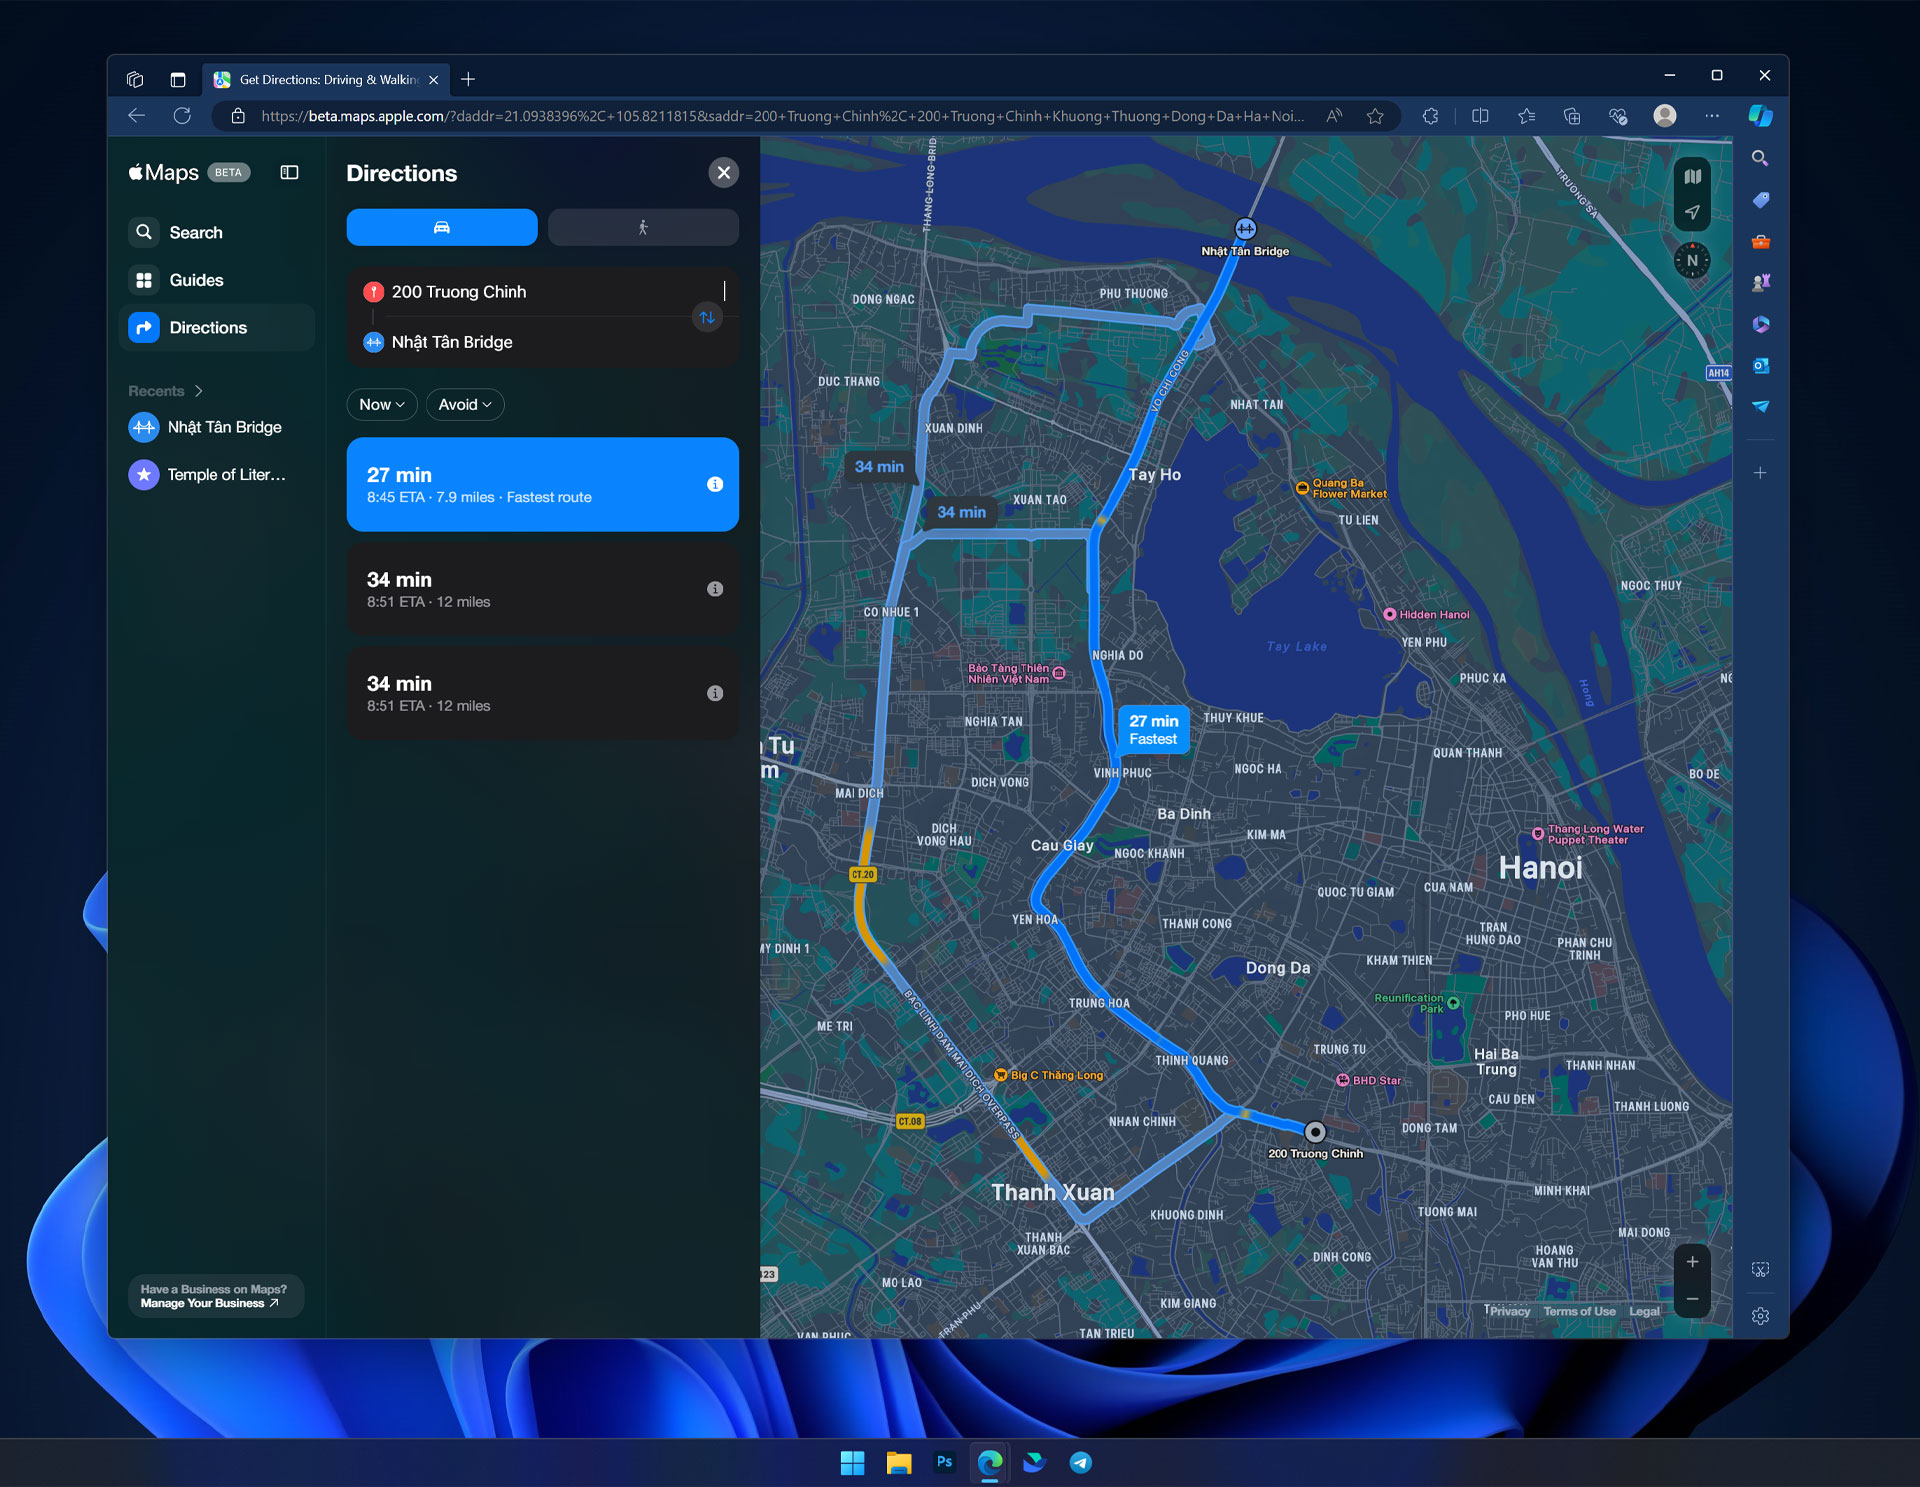Open Terms of Use link
This screenshot has height=1487, width=1920.
click(x=1579, y=1311)
